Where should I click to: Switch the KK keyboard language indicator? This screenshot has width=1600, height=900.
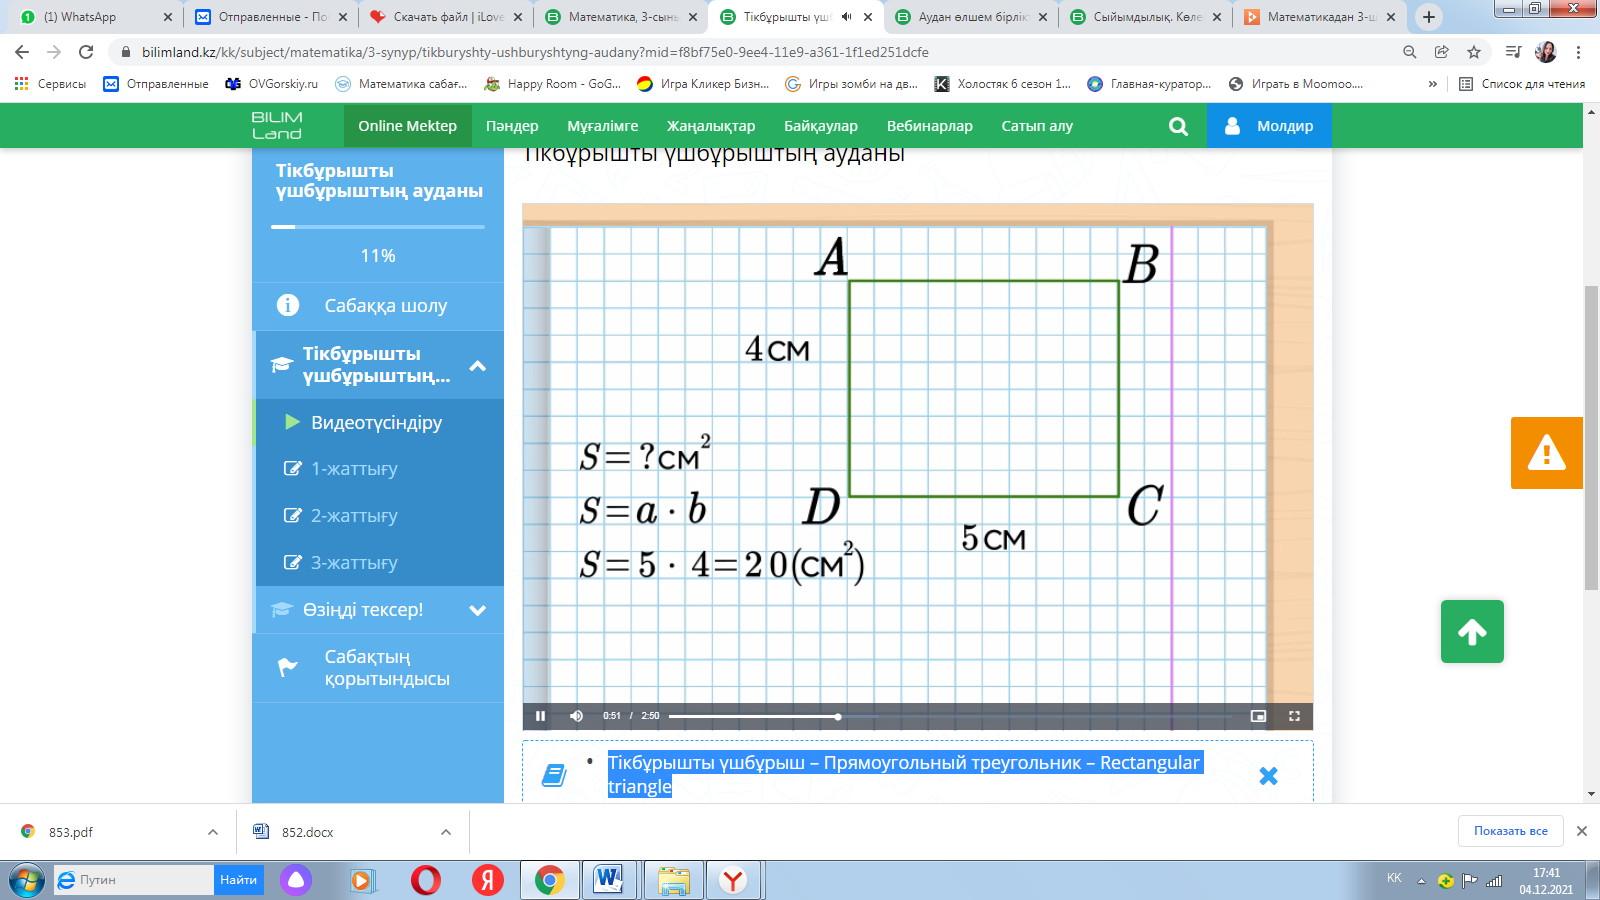click(x=1394, y=878)
